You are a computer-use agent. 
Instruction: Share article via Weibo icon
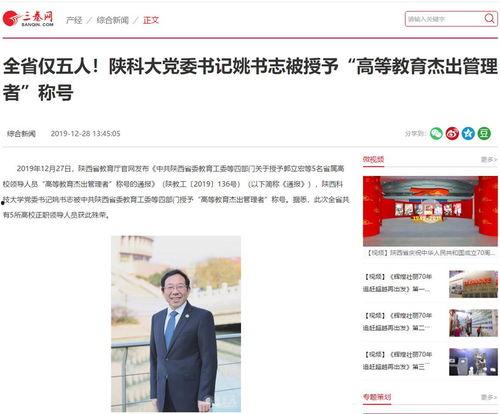pos(452,134)
